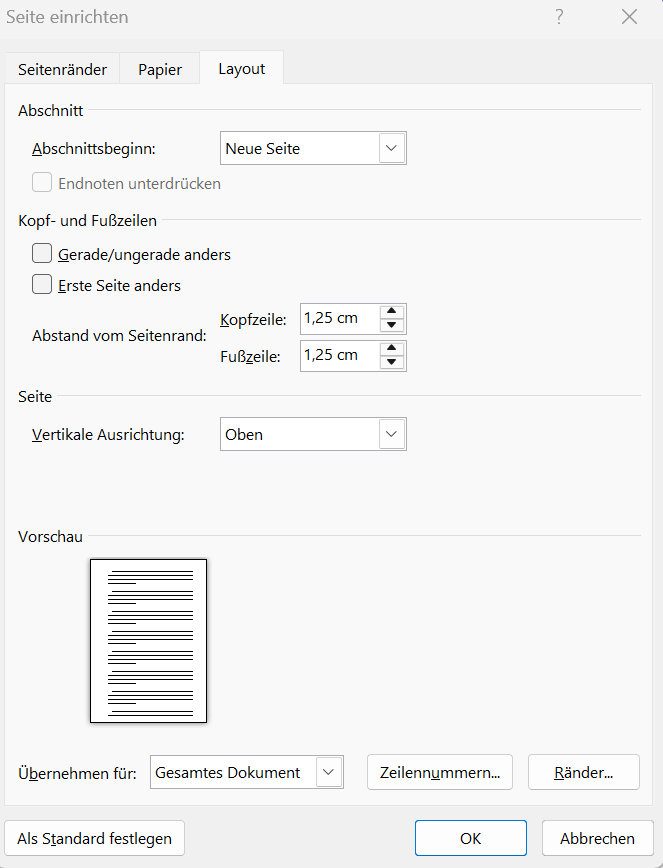Close the Seite einrichten dialog
Screen dimensions: 663x868
(x=629, y=17)
